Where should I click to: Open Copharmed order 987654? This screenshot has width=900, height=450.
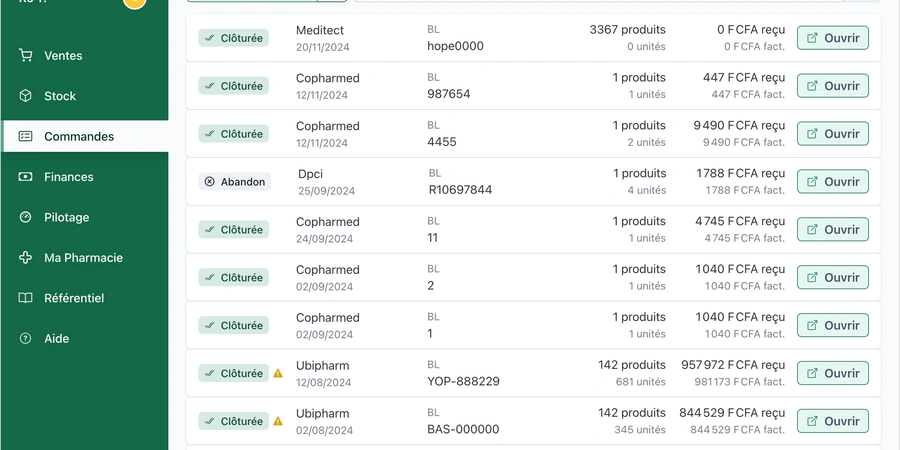click(832, 86)
